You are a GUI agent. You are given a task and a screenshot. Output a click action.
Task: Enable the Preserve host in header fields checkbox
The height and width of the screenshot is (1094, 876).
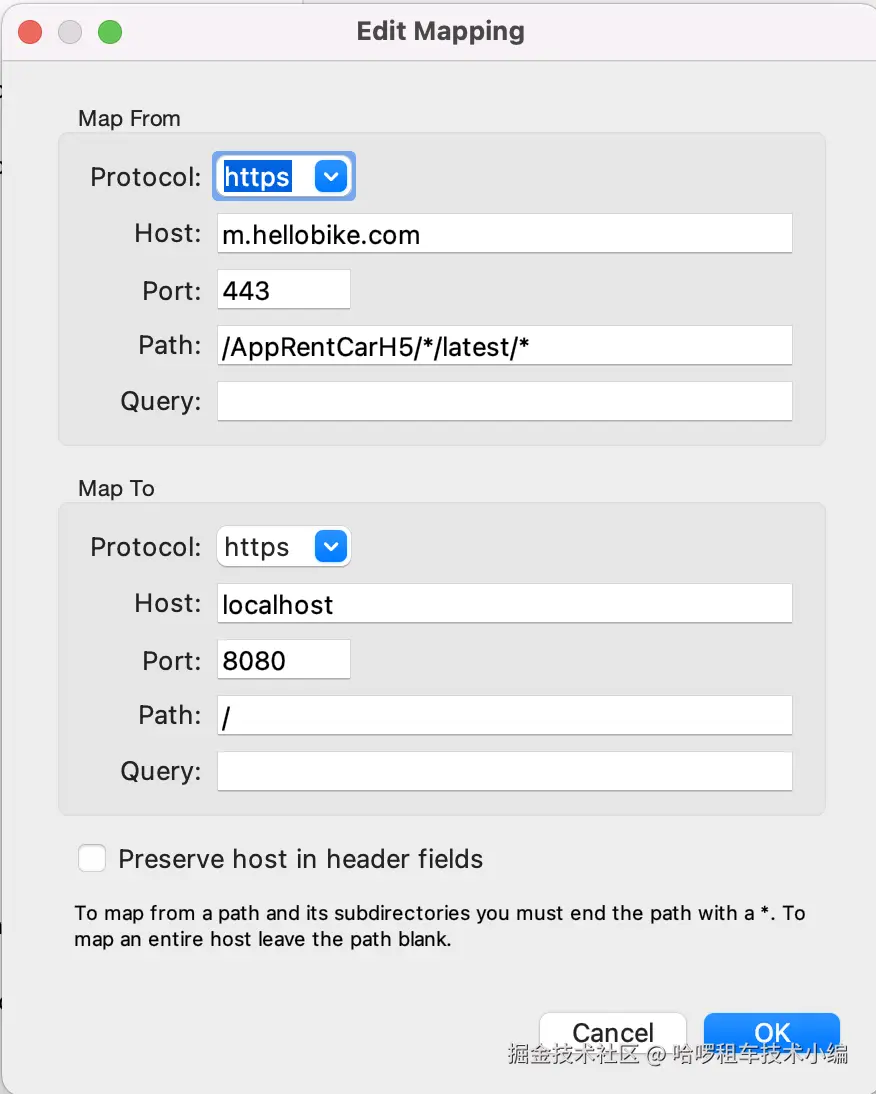[x=92, y=859]
